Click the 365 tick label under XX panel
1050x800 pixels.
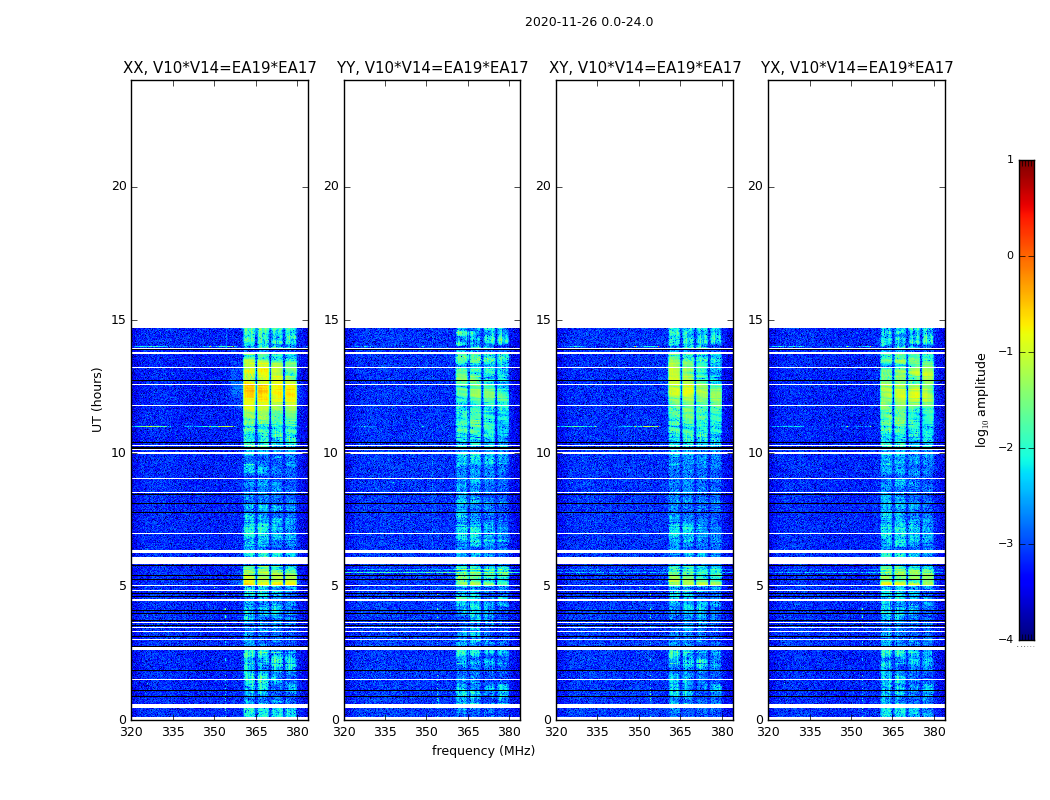[x=256, y=732]
